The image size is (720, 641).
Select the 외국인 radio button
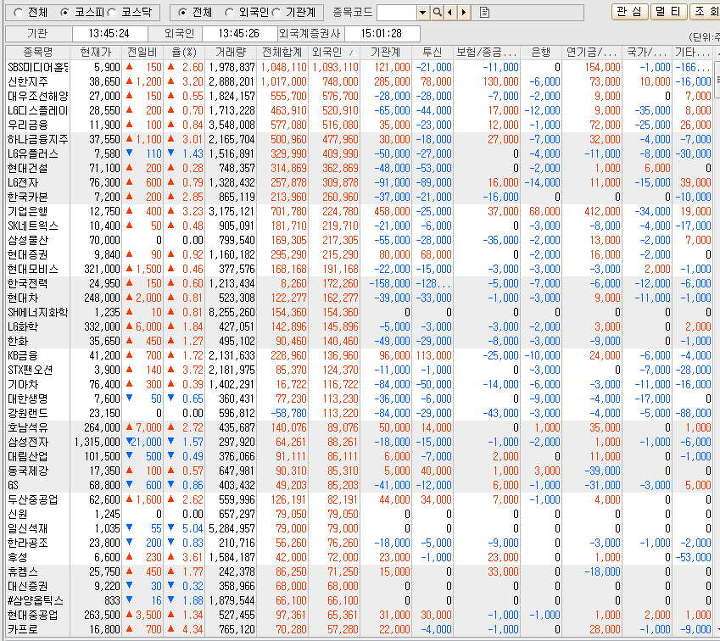click(x=230, y=12)
